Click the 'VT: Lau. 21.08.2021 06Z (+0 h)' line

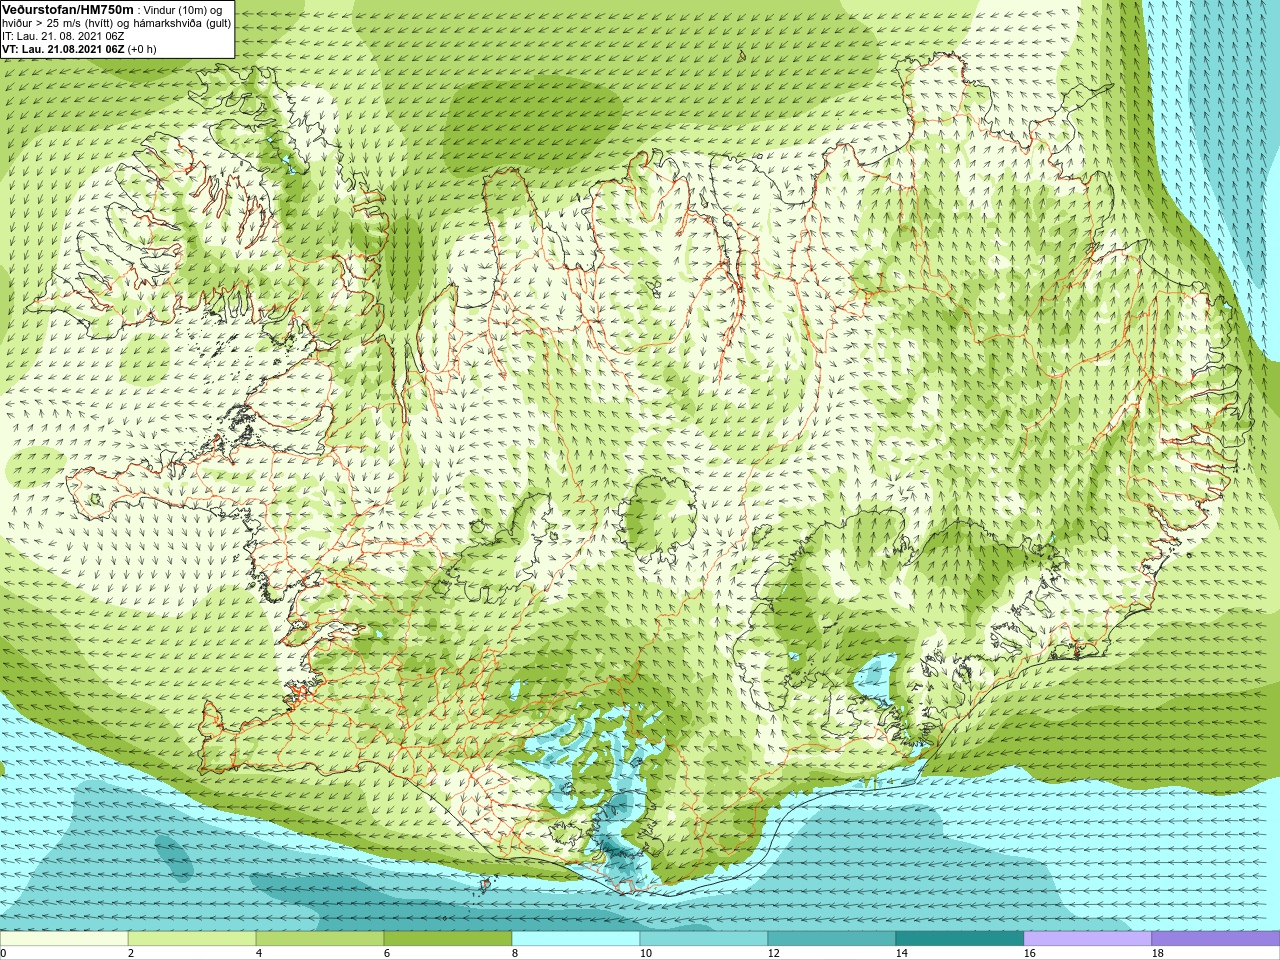[x=79, y=49]
